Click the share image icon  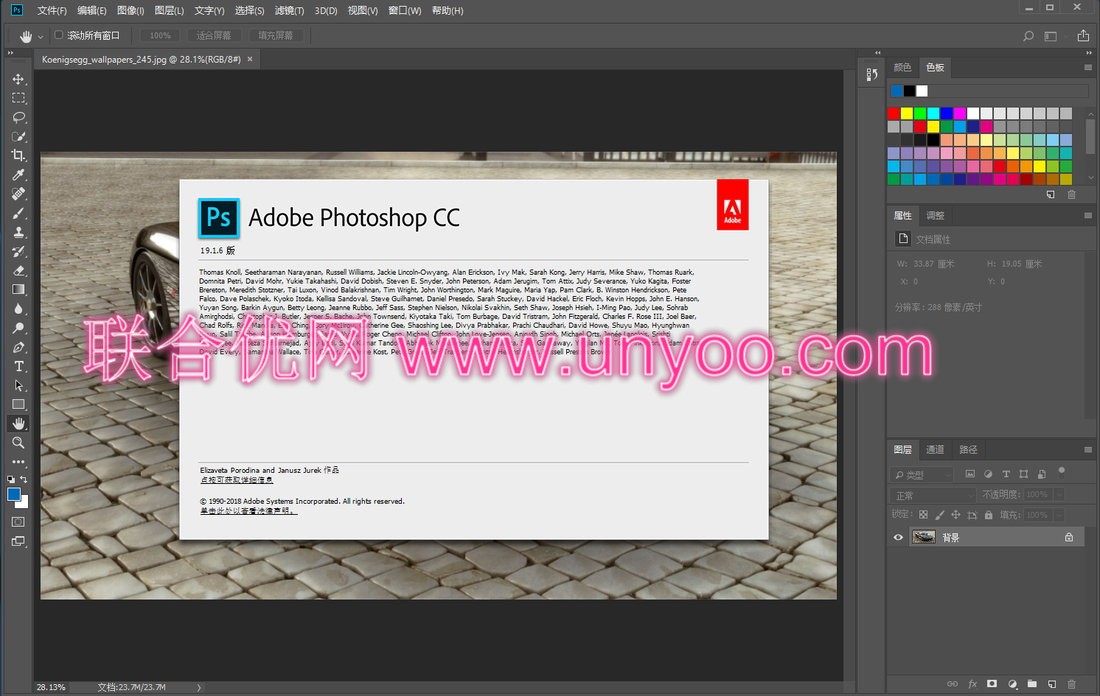(1083, 36)
